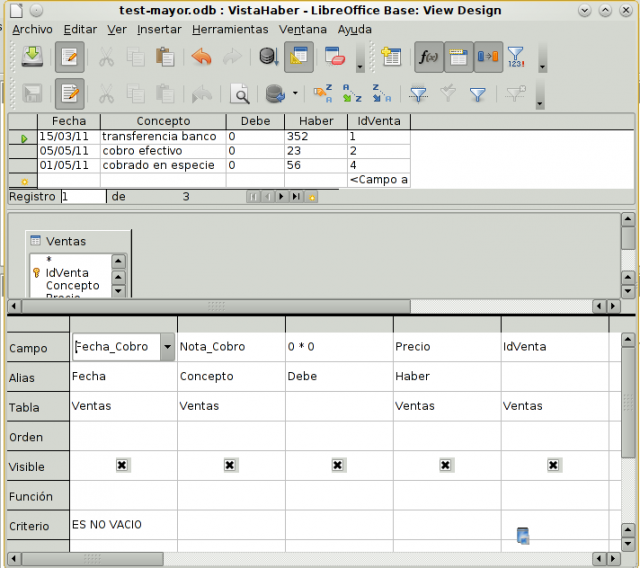Viewport: 640px width, 568px height.
Task: Click table pane horizontal scrollbar thumb
Action: point(216,306)
